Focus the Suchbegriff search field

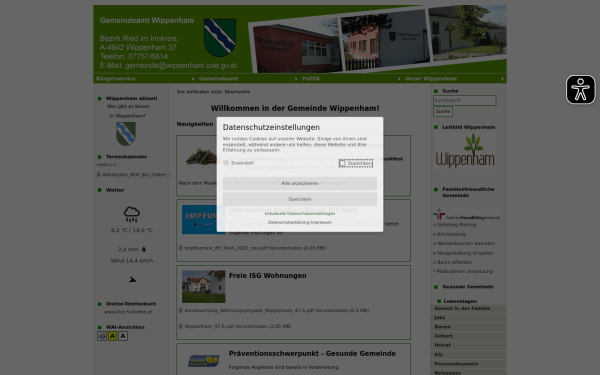(465, 100)
